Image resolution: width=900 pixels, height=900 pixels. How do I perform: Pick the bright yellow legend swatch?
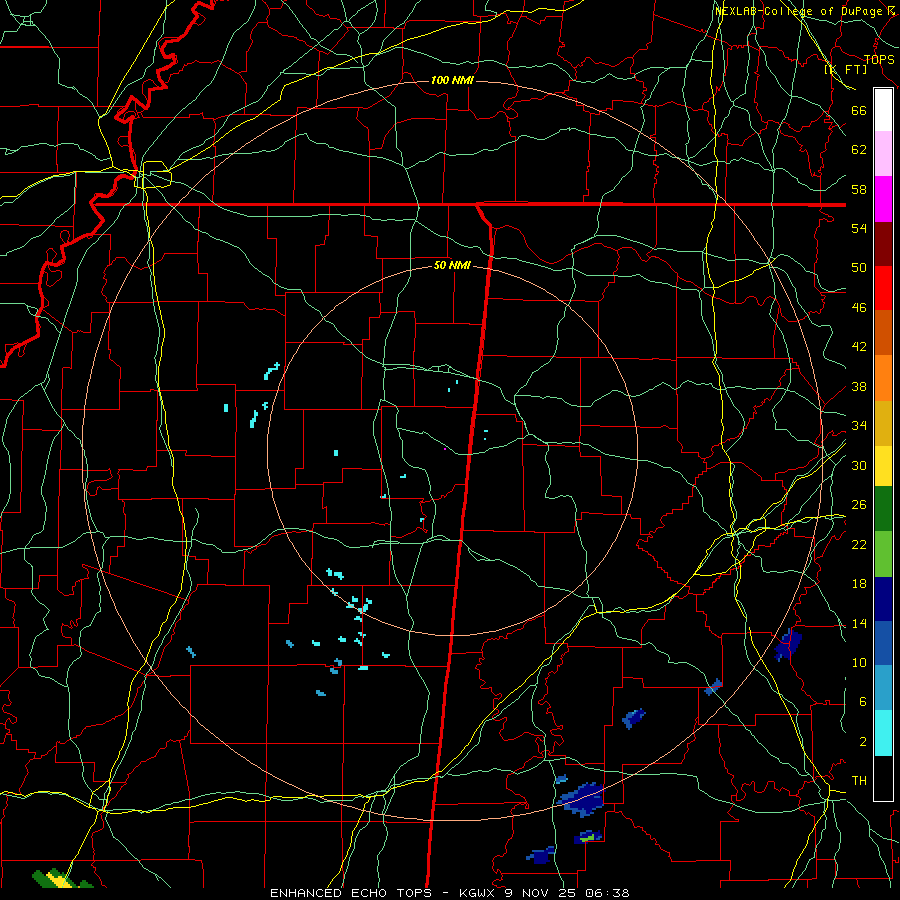pyautogui.click(x=883, y=465)
